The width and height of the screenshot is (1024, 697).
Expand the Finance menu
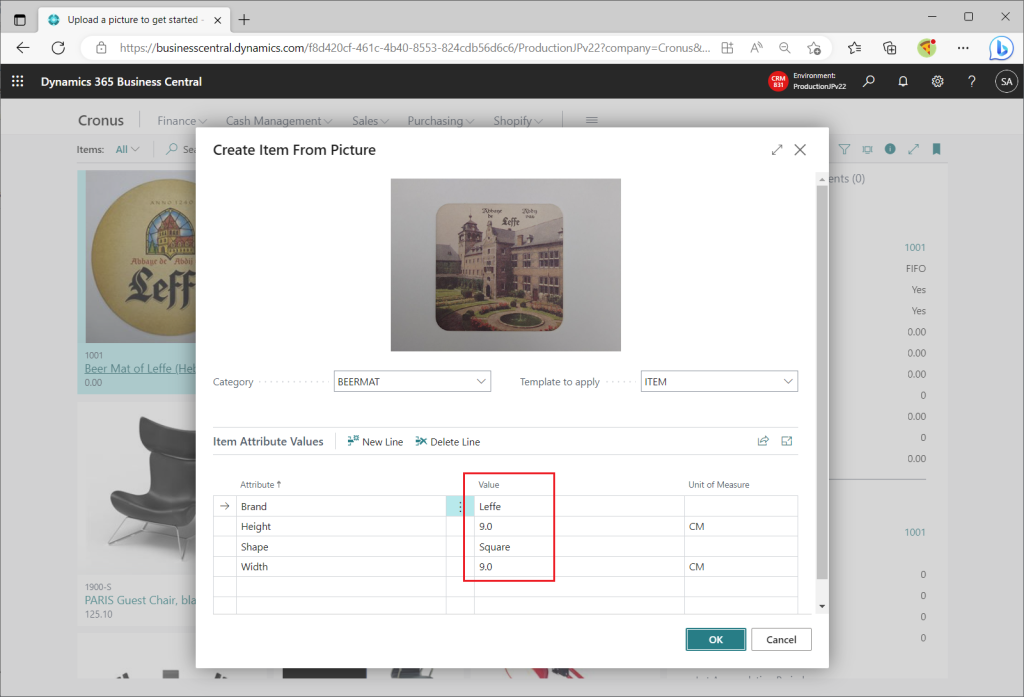pyautogui.click(x=182, y=121)
